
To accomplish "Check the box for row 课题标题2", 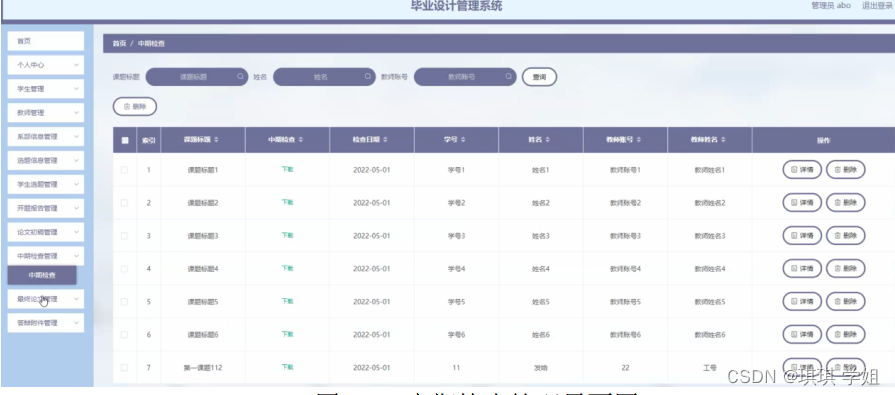I will pyautogui.click(x=124, y=203).
